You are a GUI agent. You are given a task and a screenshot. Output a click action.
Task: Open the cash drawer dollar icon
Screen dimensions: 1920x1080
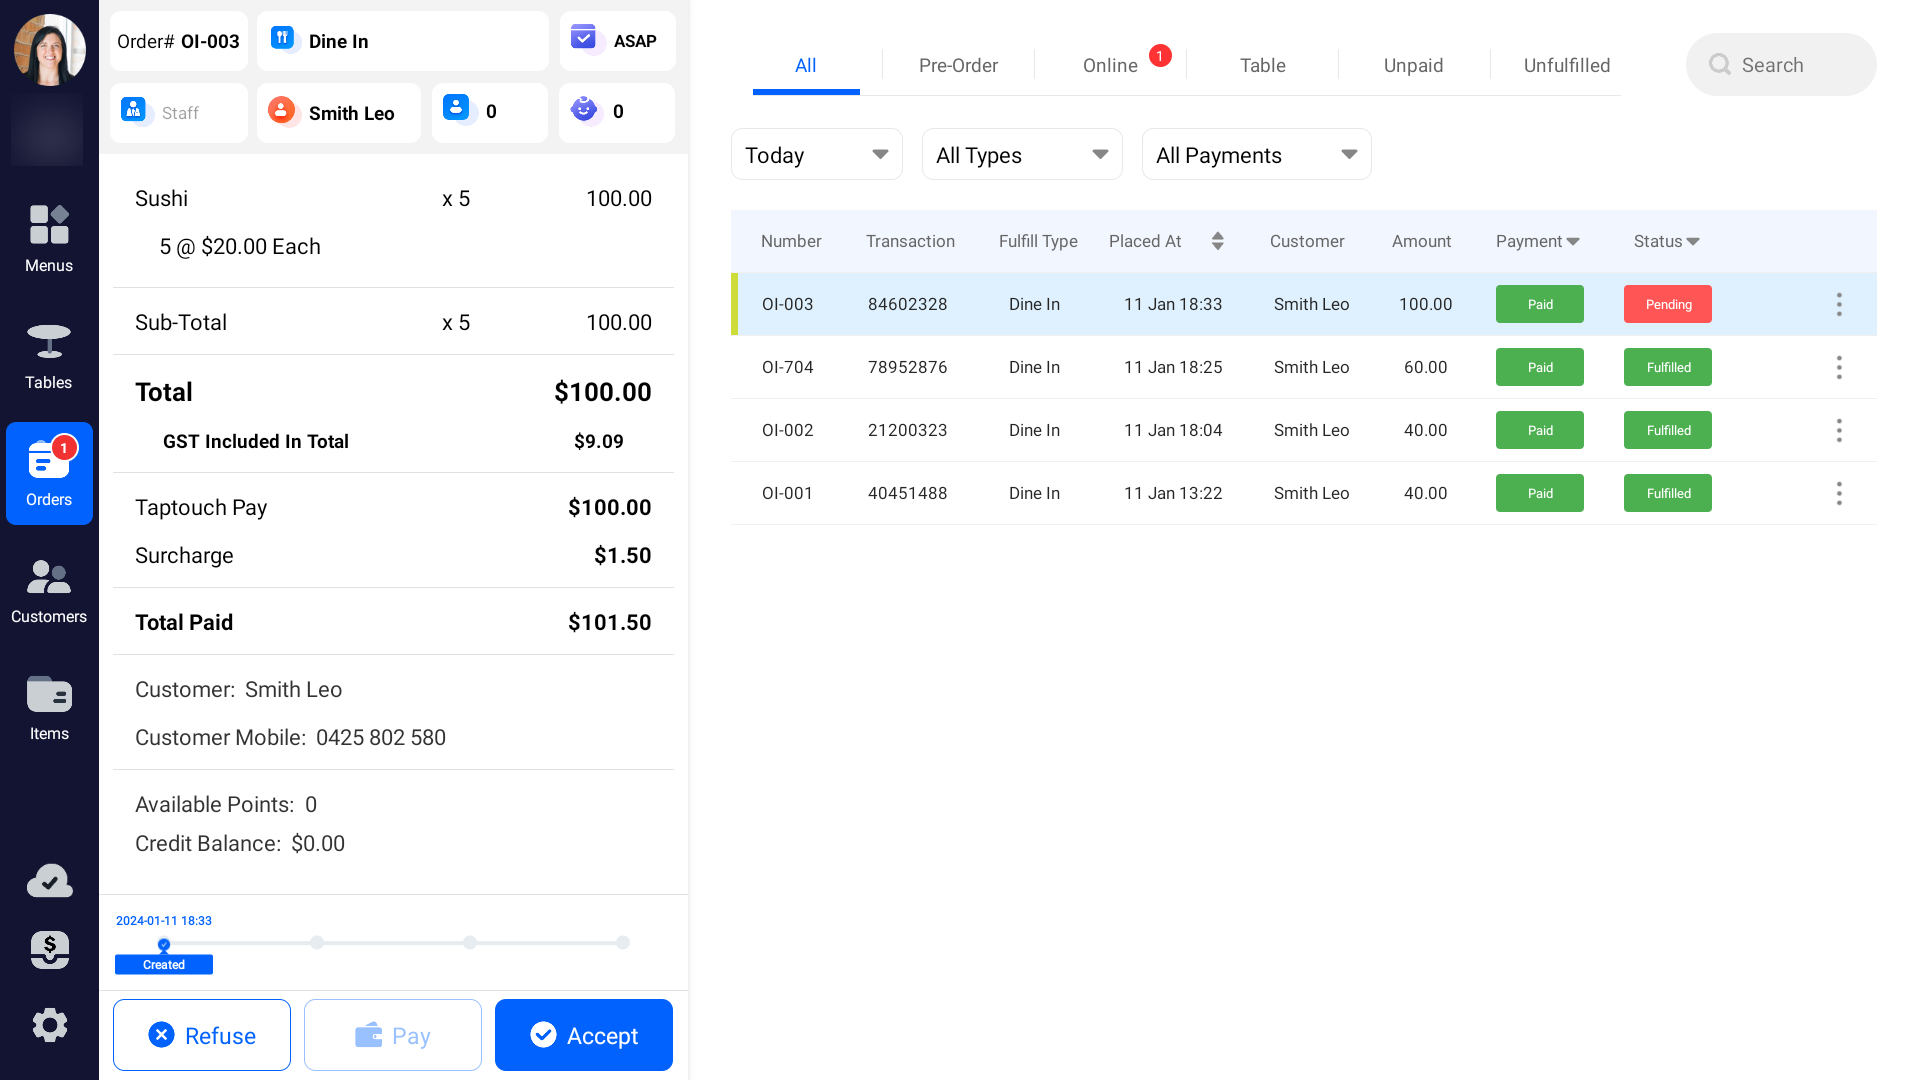coord(49,950)
